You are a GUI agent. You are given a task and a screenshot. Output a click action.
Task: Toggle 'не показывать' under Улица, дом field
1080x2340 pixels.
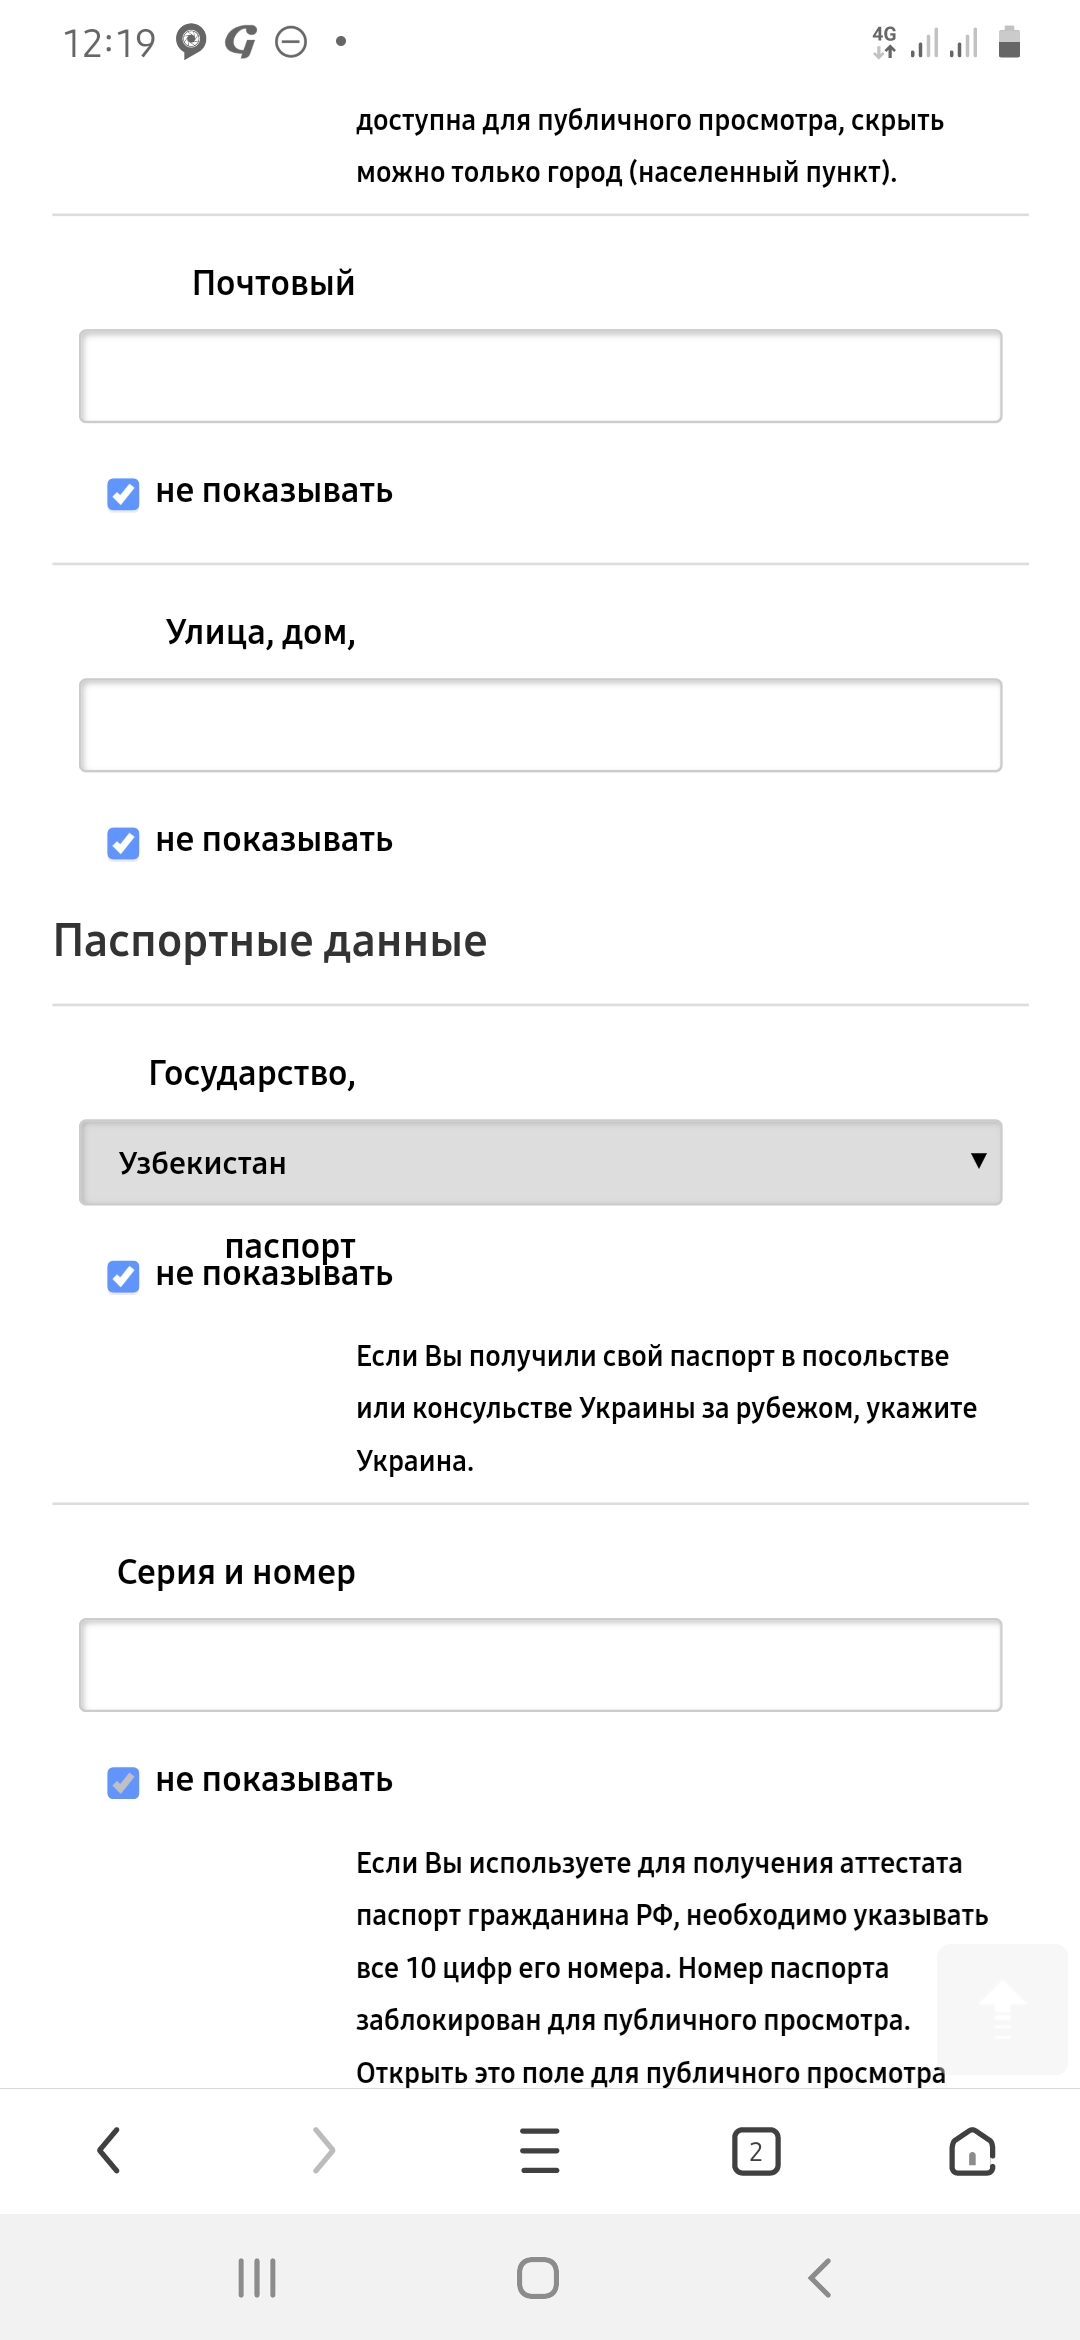pos(124,843)
